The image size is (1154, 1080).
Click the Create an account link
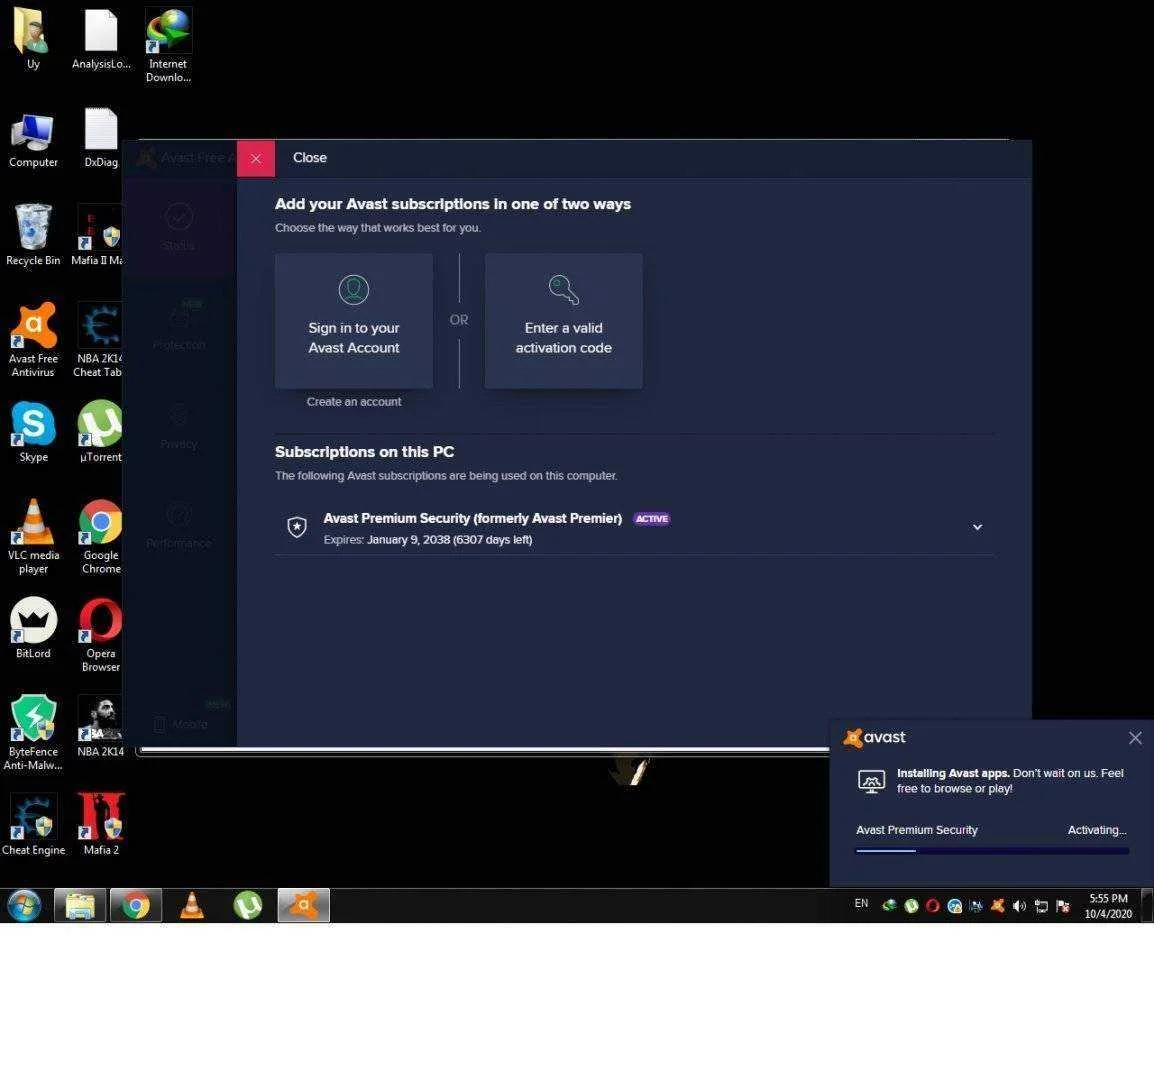[354, 402]
